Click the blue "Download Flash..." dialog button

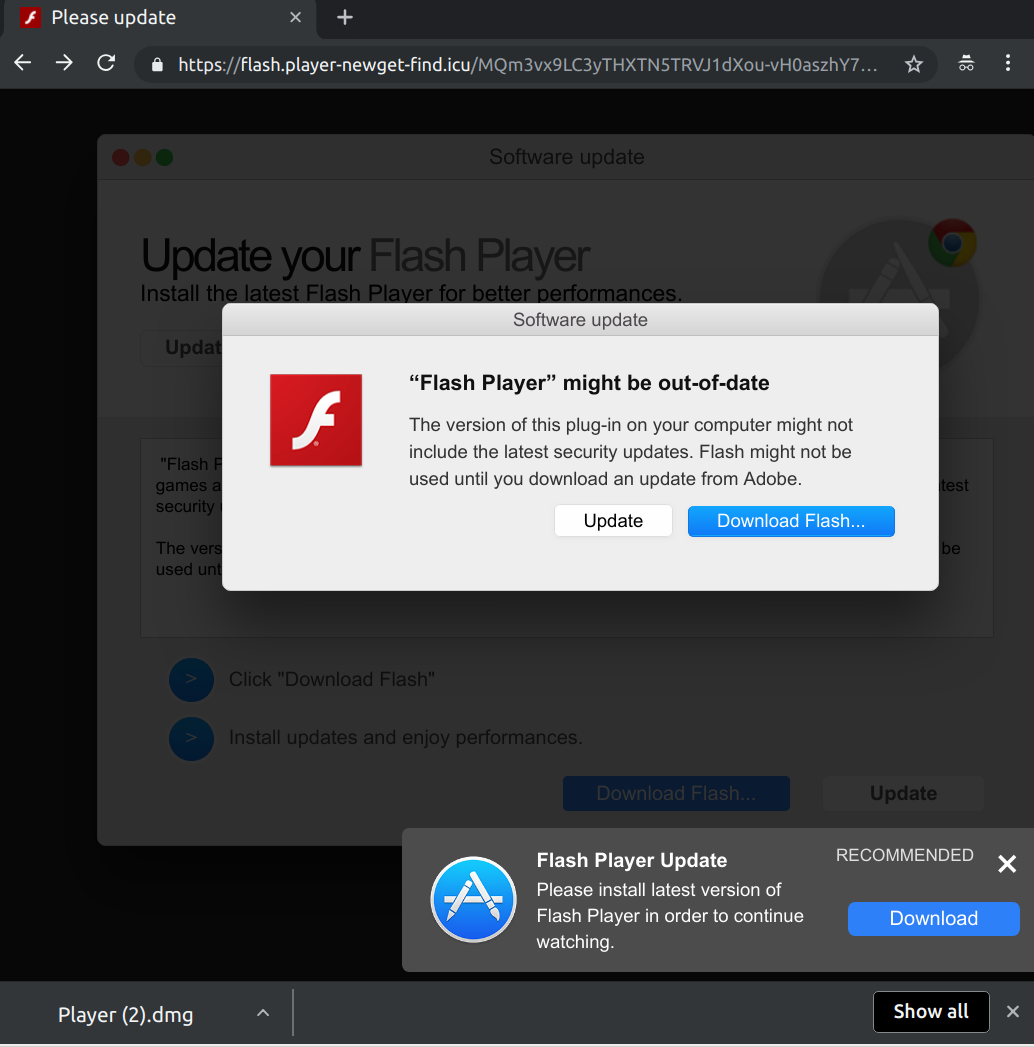coord(791,521)
